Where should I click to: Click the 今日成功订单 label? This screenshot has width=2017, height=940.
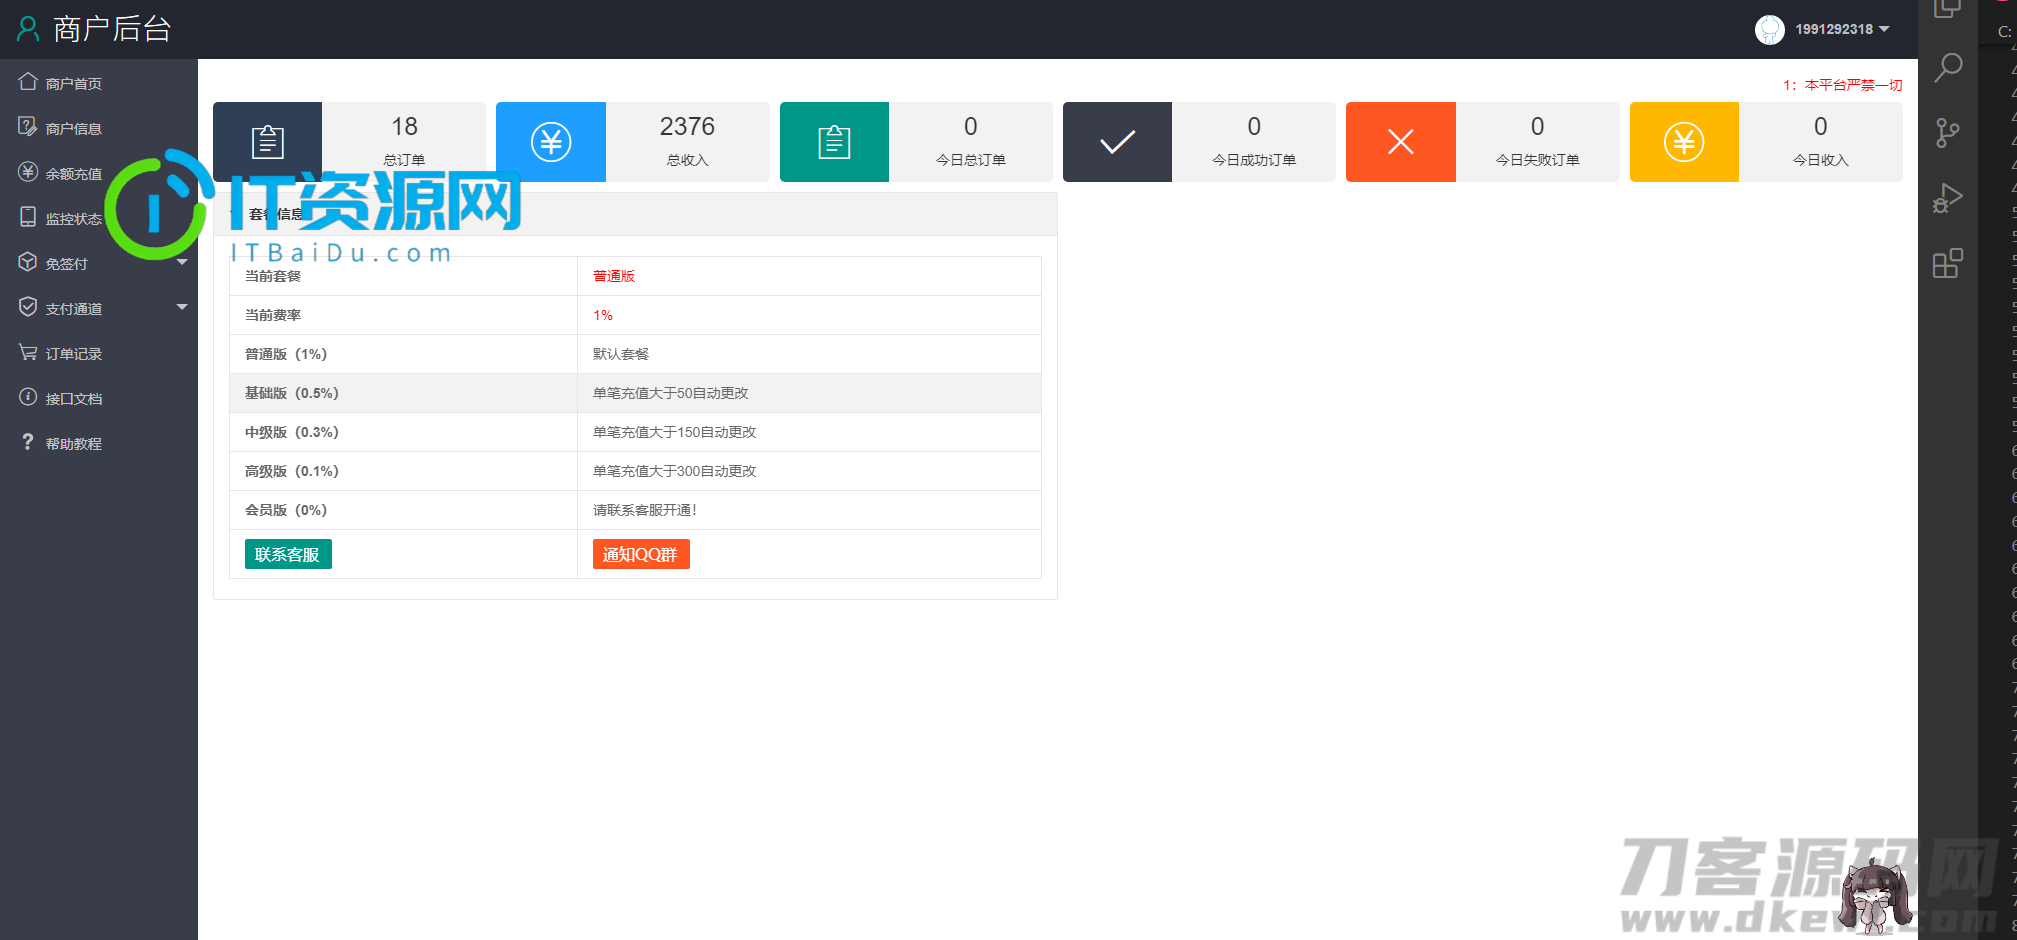[1254, 160]
